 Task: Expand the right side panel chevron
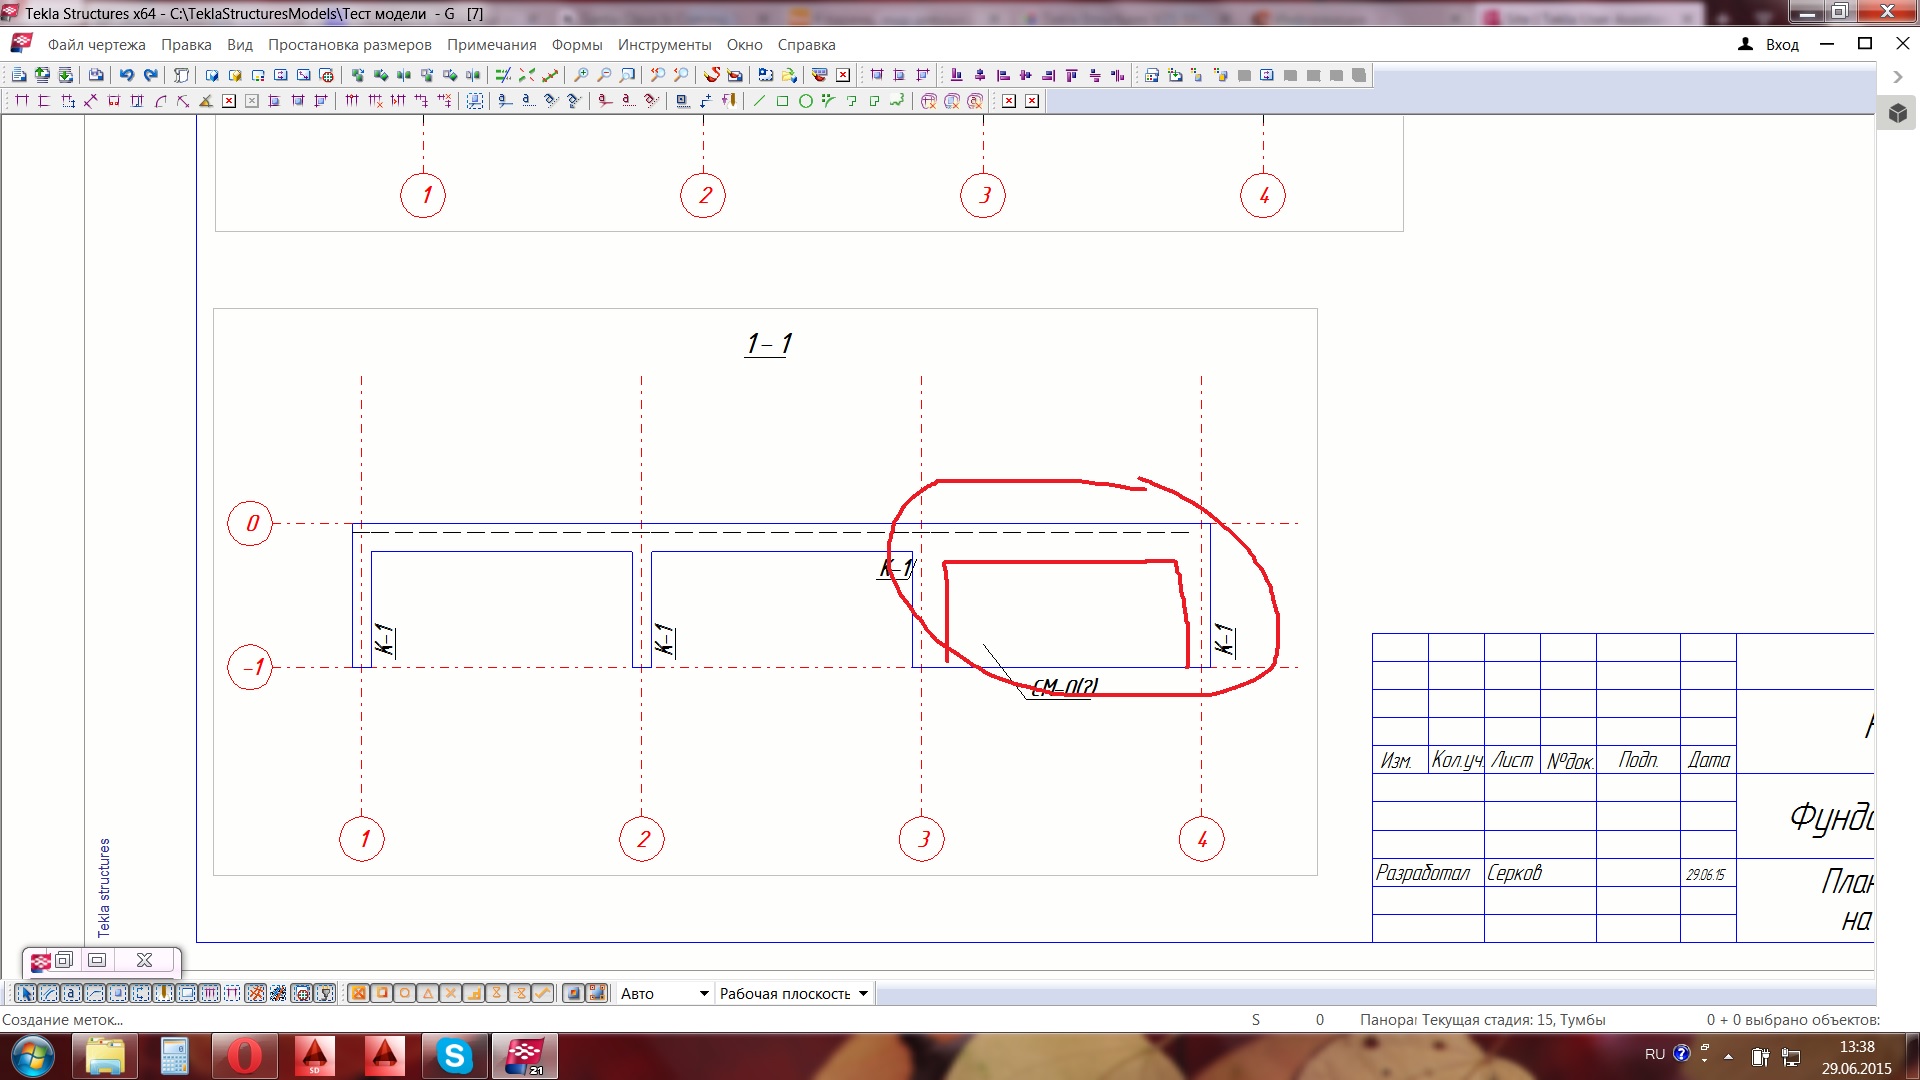(x=1897, y=77)
